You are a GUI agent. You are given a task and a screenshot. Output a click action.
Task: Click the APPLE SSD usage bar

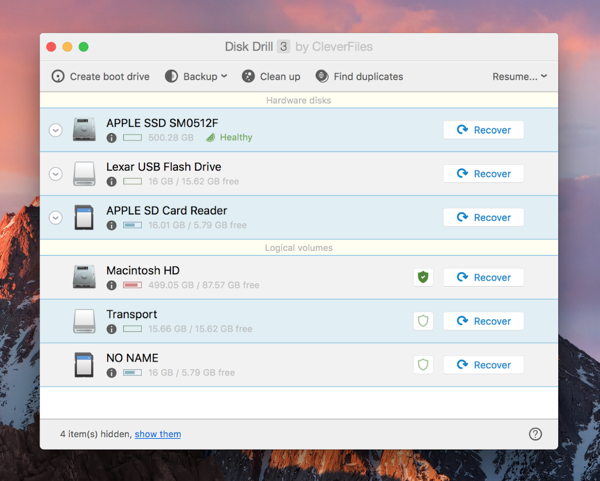(x=132, y=138)
